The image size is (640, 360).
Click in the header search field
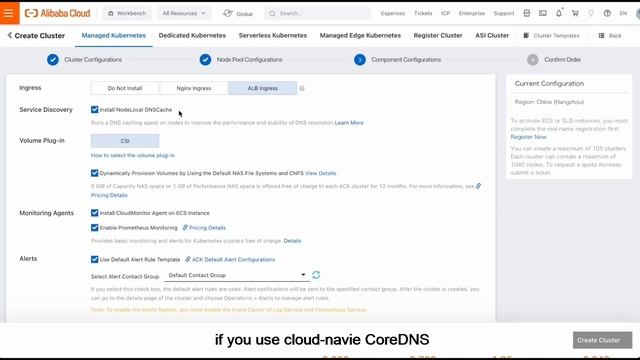(x=317, y=13)
